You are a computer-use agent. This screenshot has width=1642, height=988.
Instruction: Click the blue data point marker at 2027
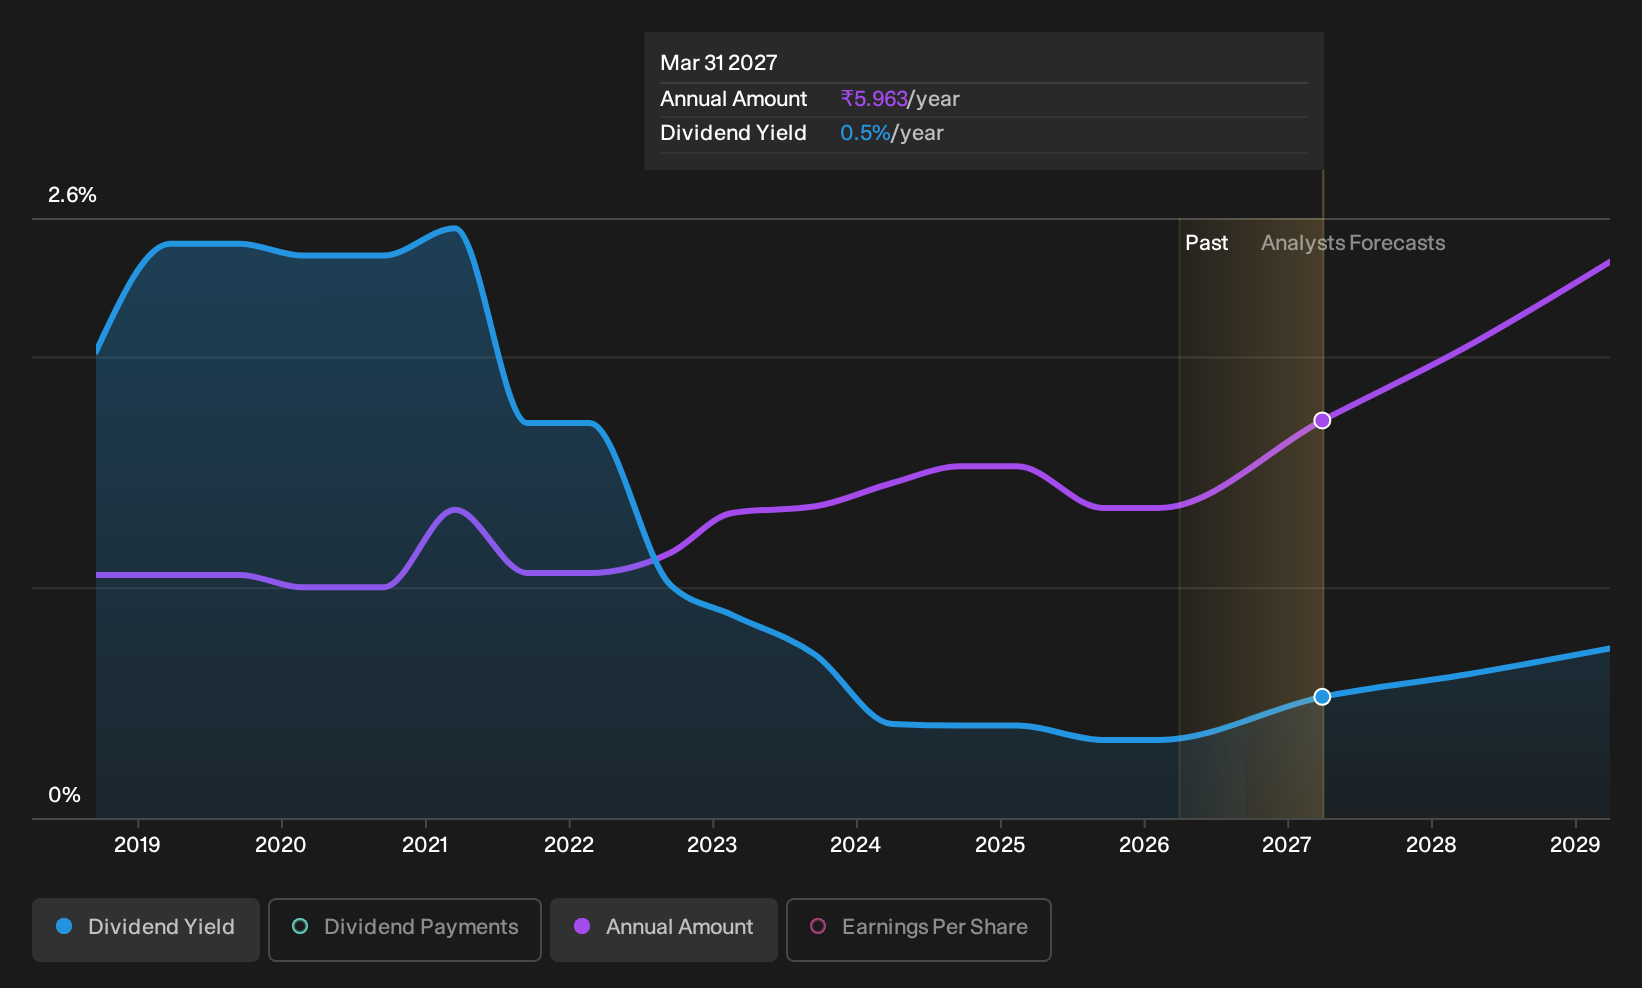pyautogui.click(x=1322, y=696)
